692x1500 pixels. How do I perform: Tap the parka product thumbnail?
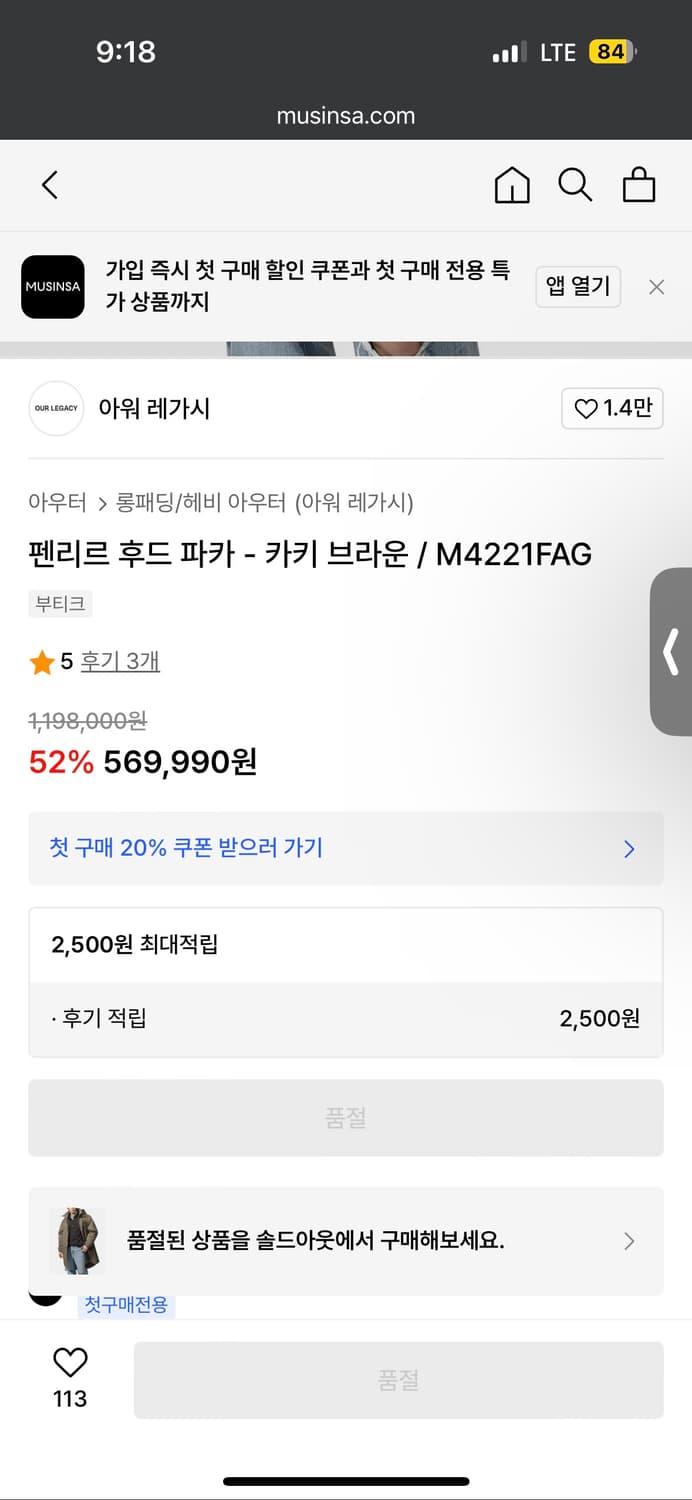click(x=79, y=1241)
